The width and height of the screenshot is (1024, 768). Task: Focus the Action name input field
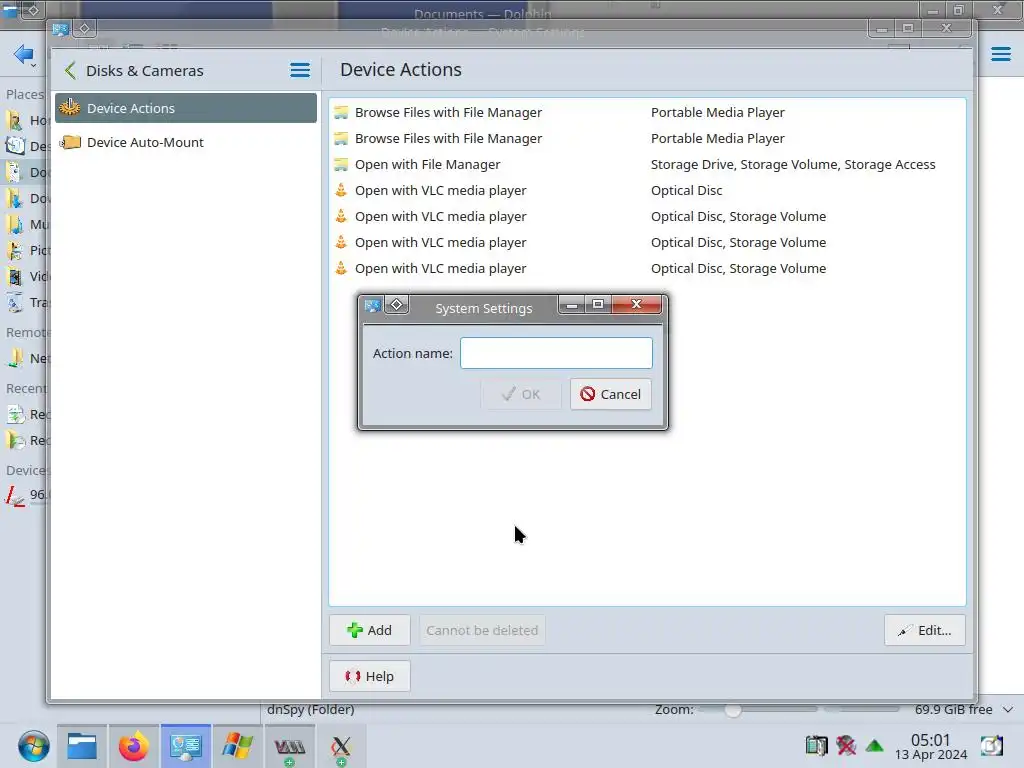(x=556, y=353)
